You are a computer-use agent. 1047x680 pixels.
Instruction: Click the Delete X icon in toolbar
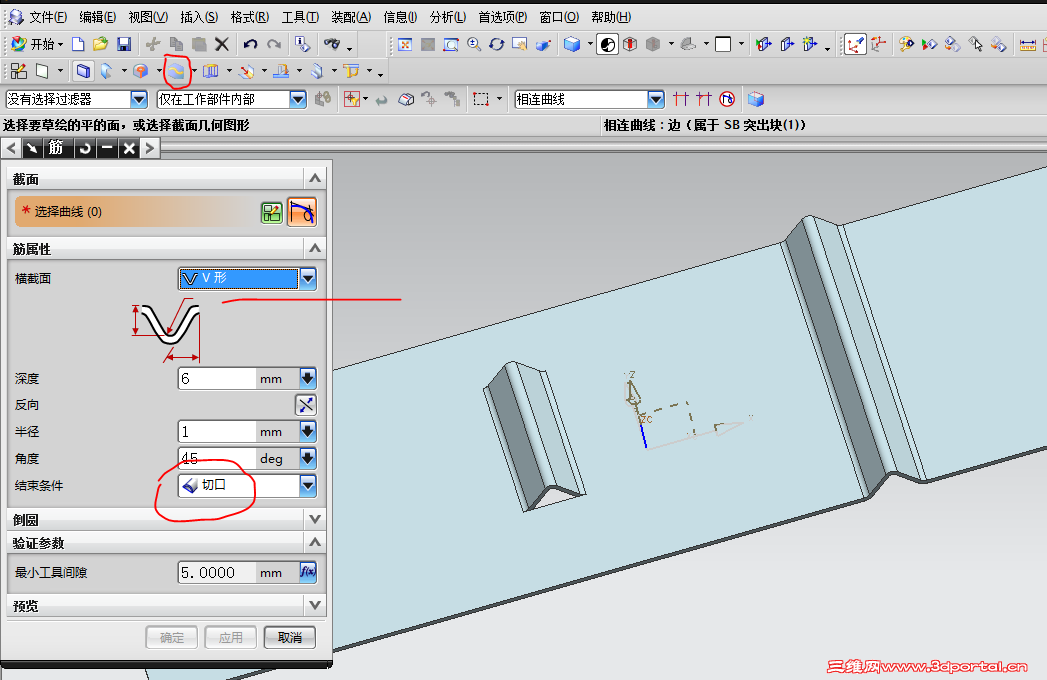pyautogui.click(x=222, y=44)
